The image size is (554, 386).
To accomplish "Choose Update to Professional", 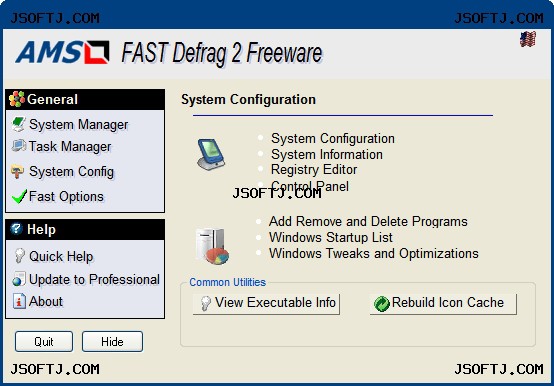I will coord(94,279).
